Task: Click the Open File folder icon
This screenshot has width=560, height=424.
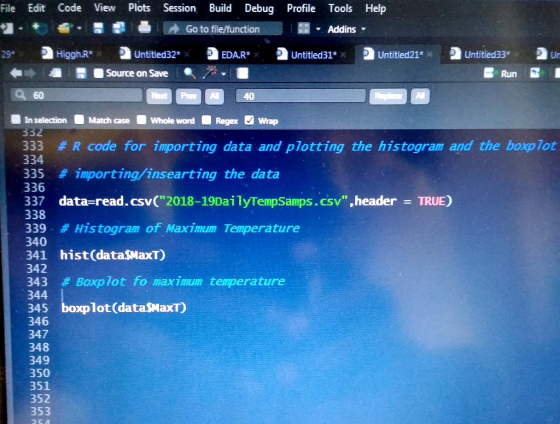Action: pyautogui.click(x=64, y=28)
